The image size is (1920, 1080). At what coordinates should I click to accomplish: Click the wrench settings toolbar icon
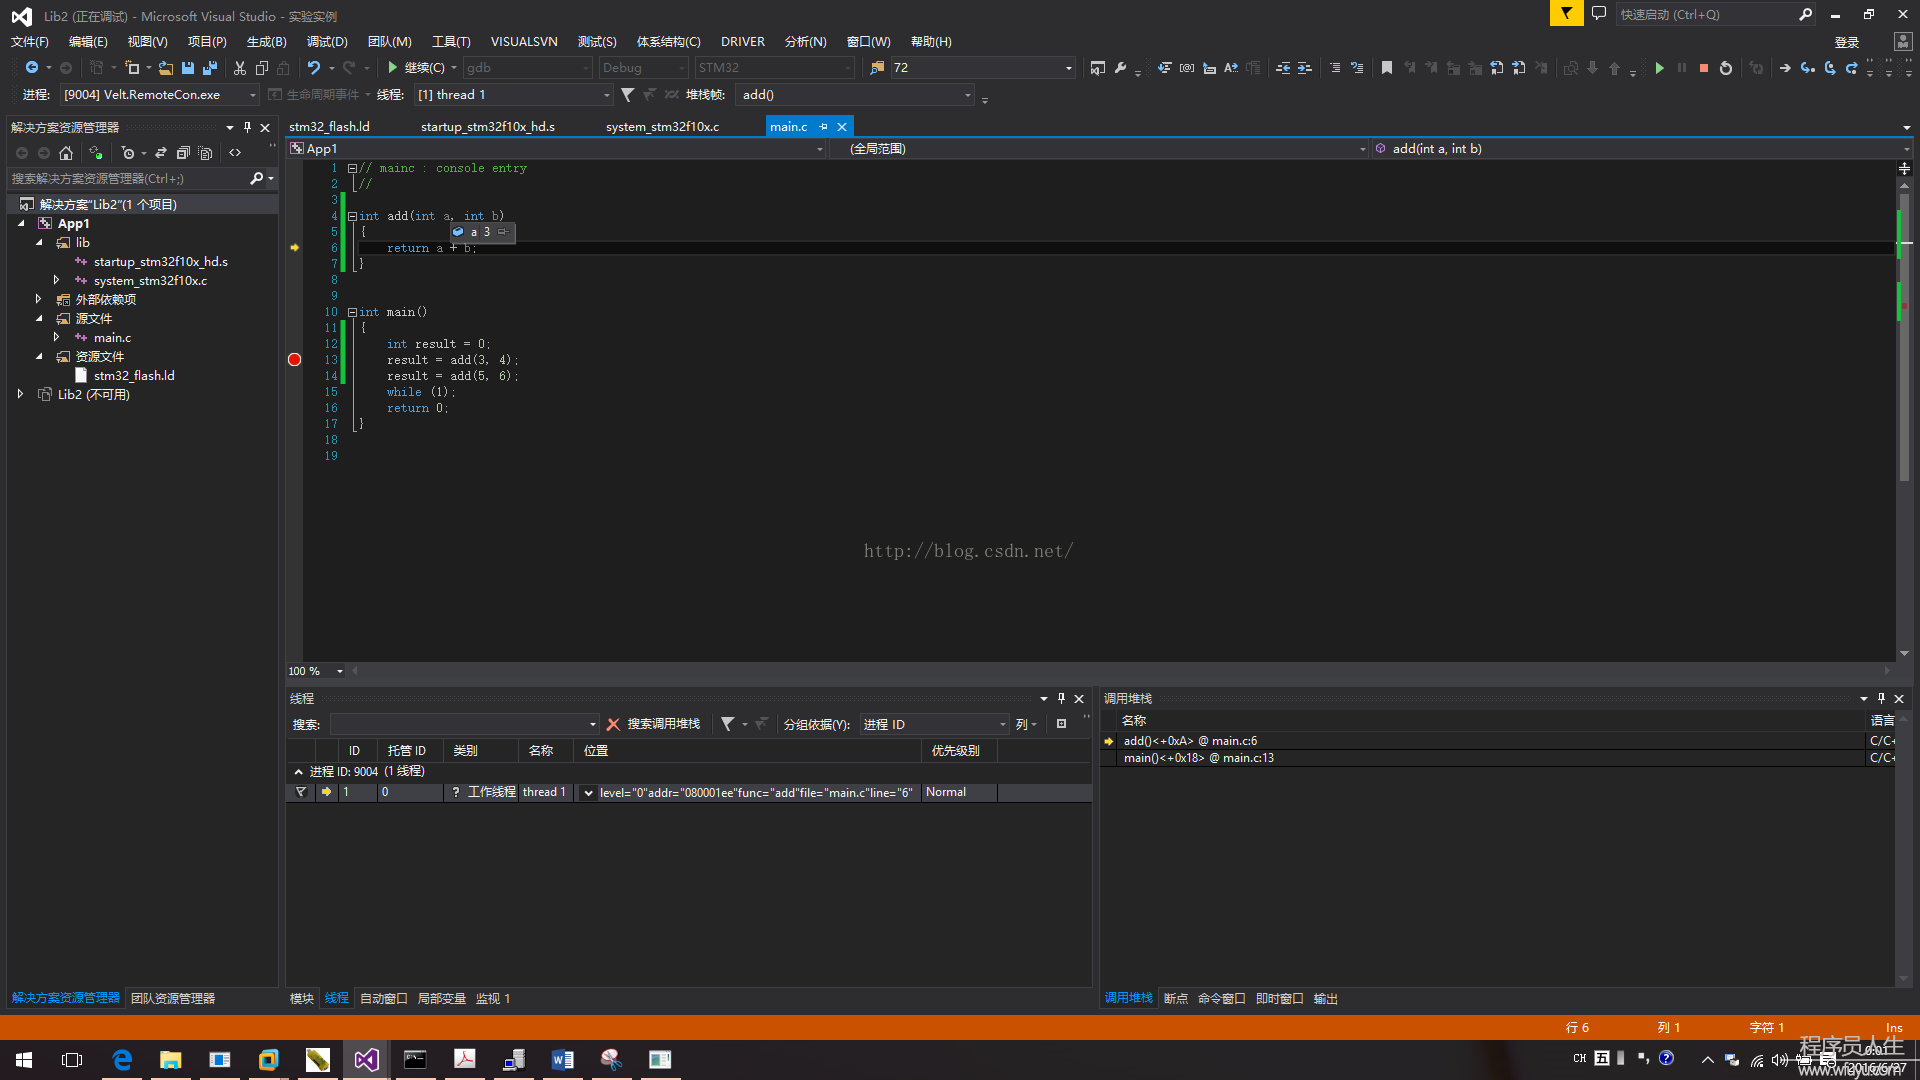coord(1120,68)
